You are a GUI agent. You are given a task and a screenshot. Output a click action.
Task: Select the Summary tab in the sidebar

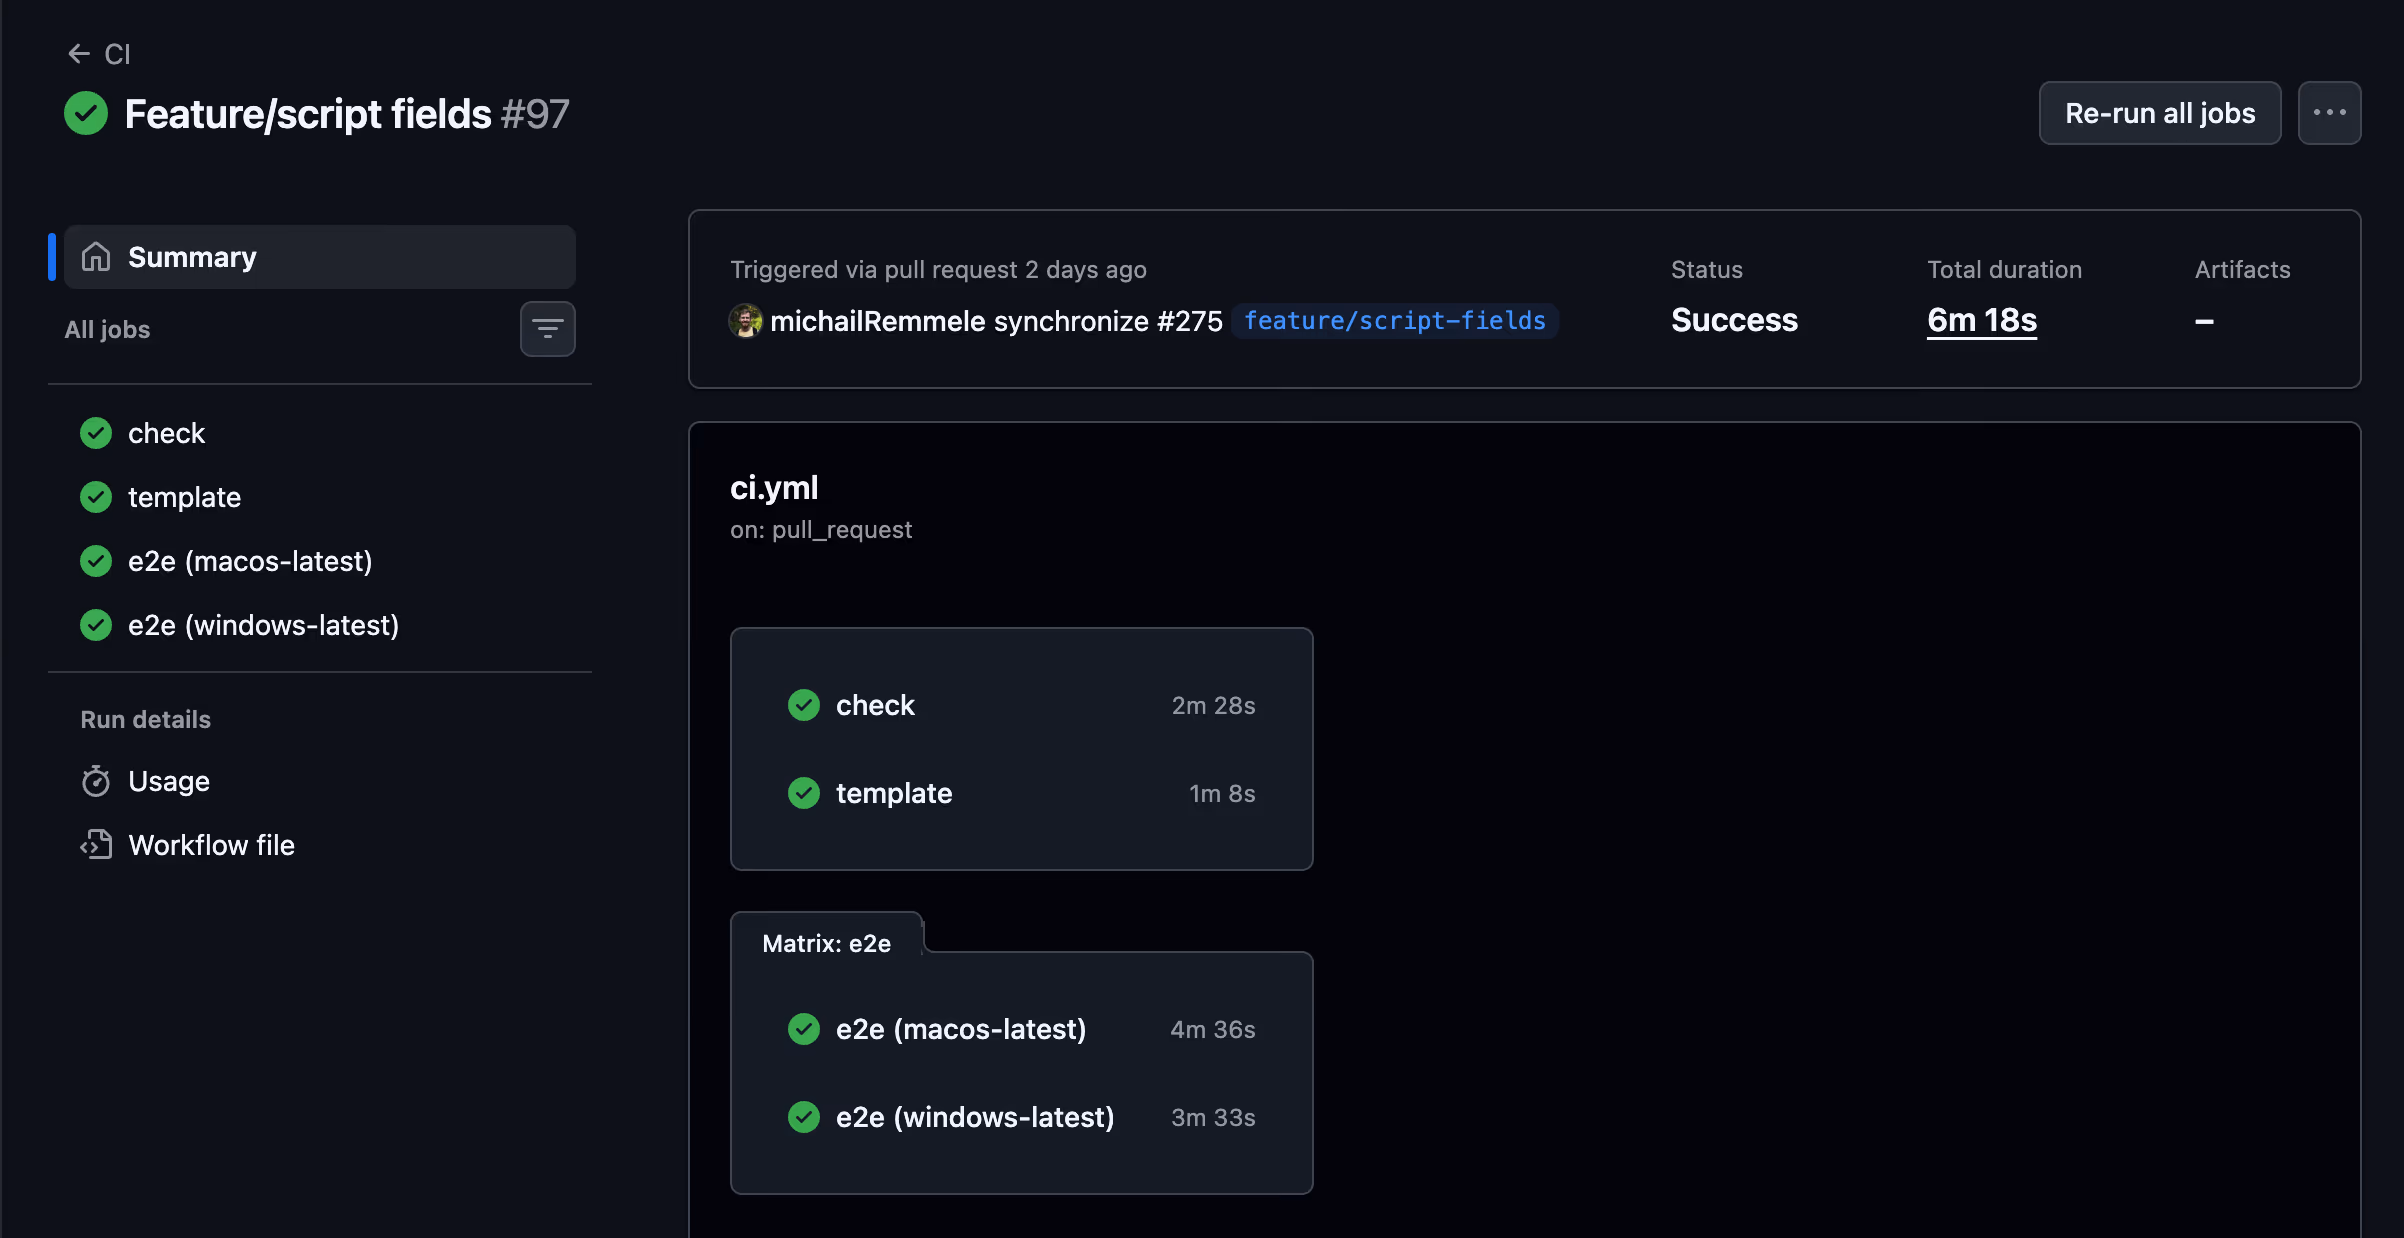pos(320,257)
